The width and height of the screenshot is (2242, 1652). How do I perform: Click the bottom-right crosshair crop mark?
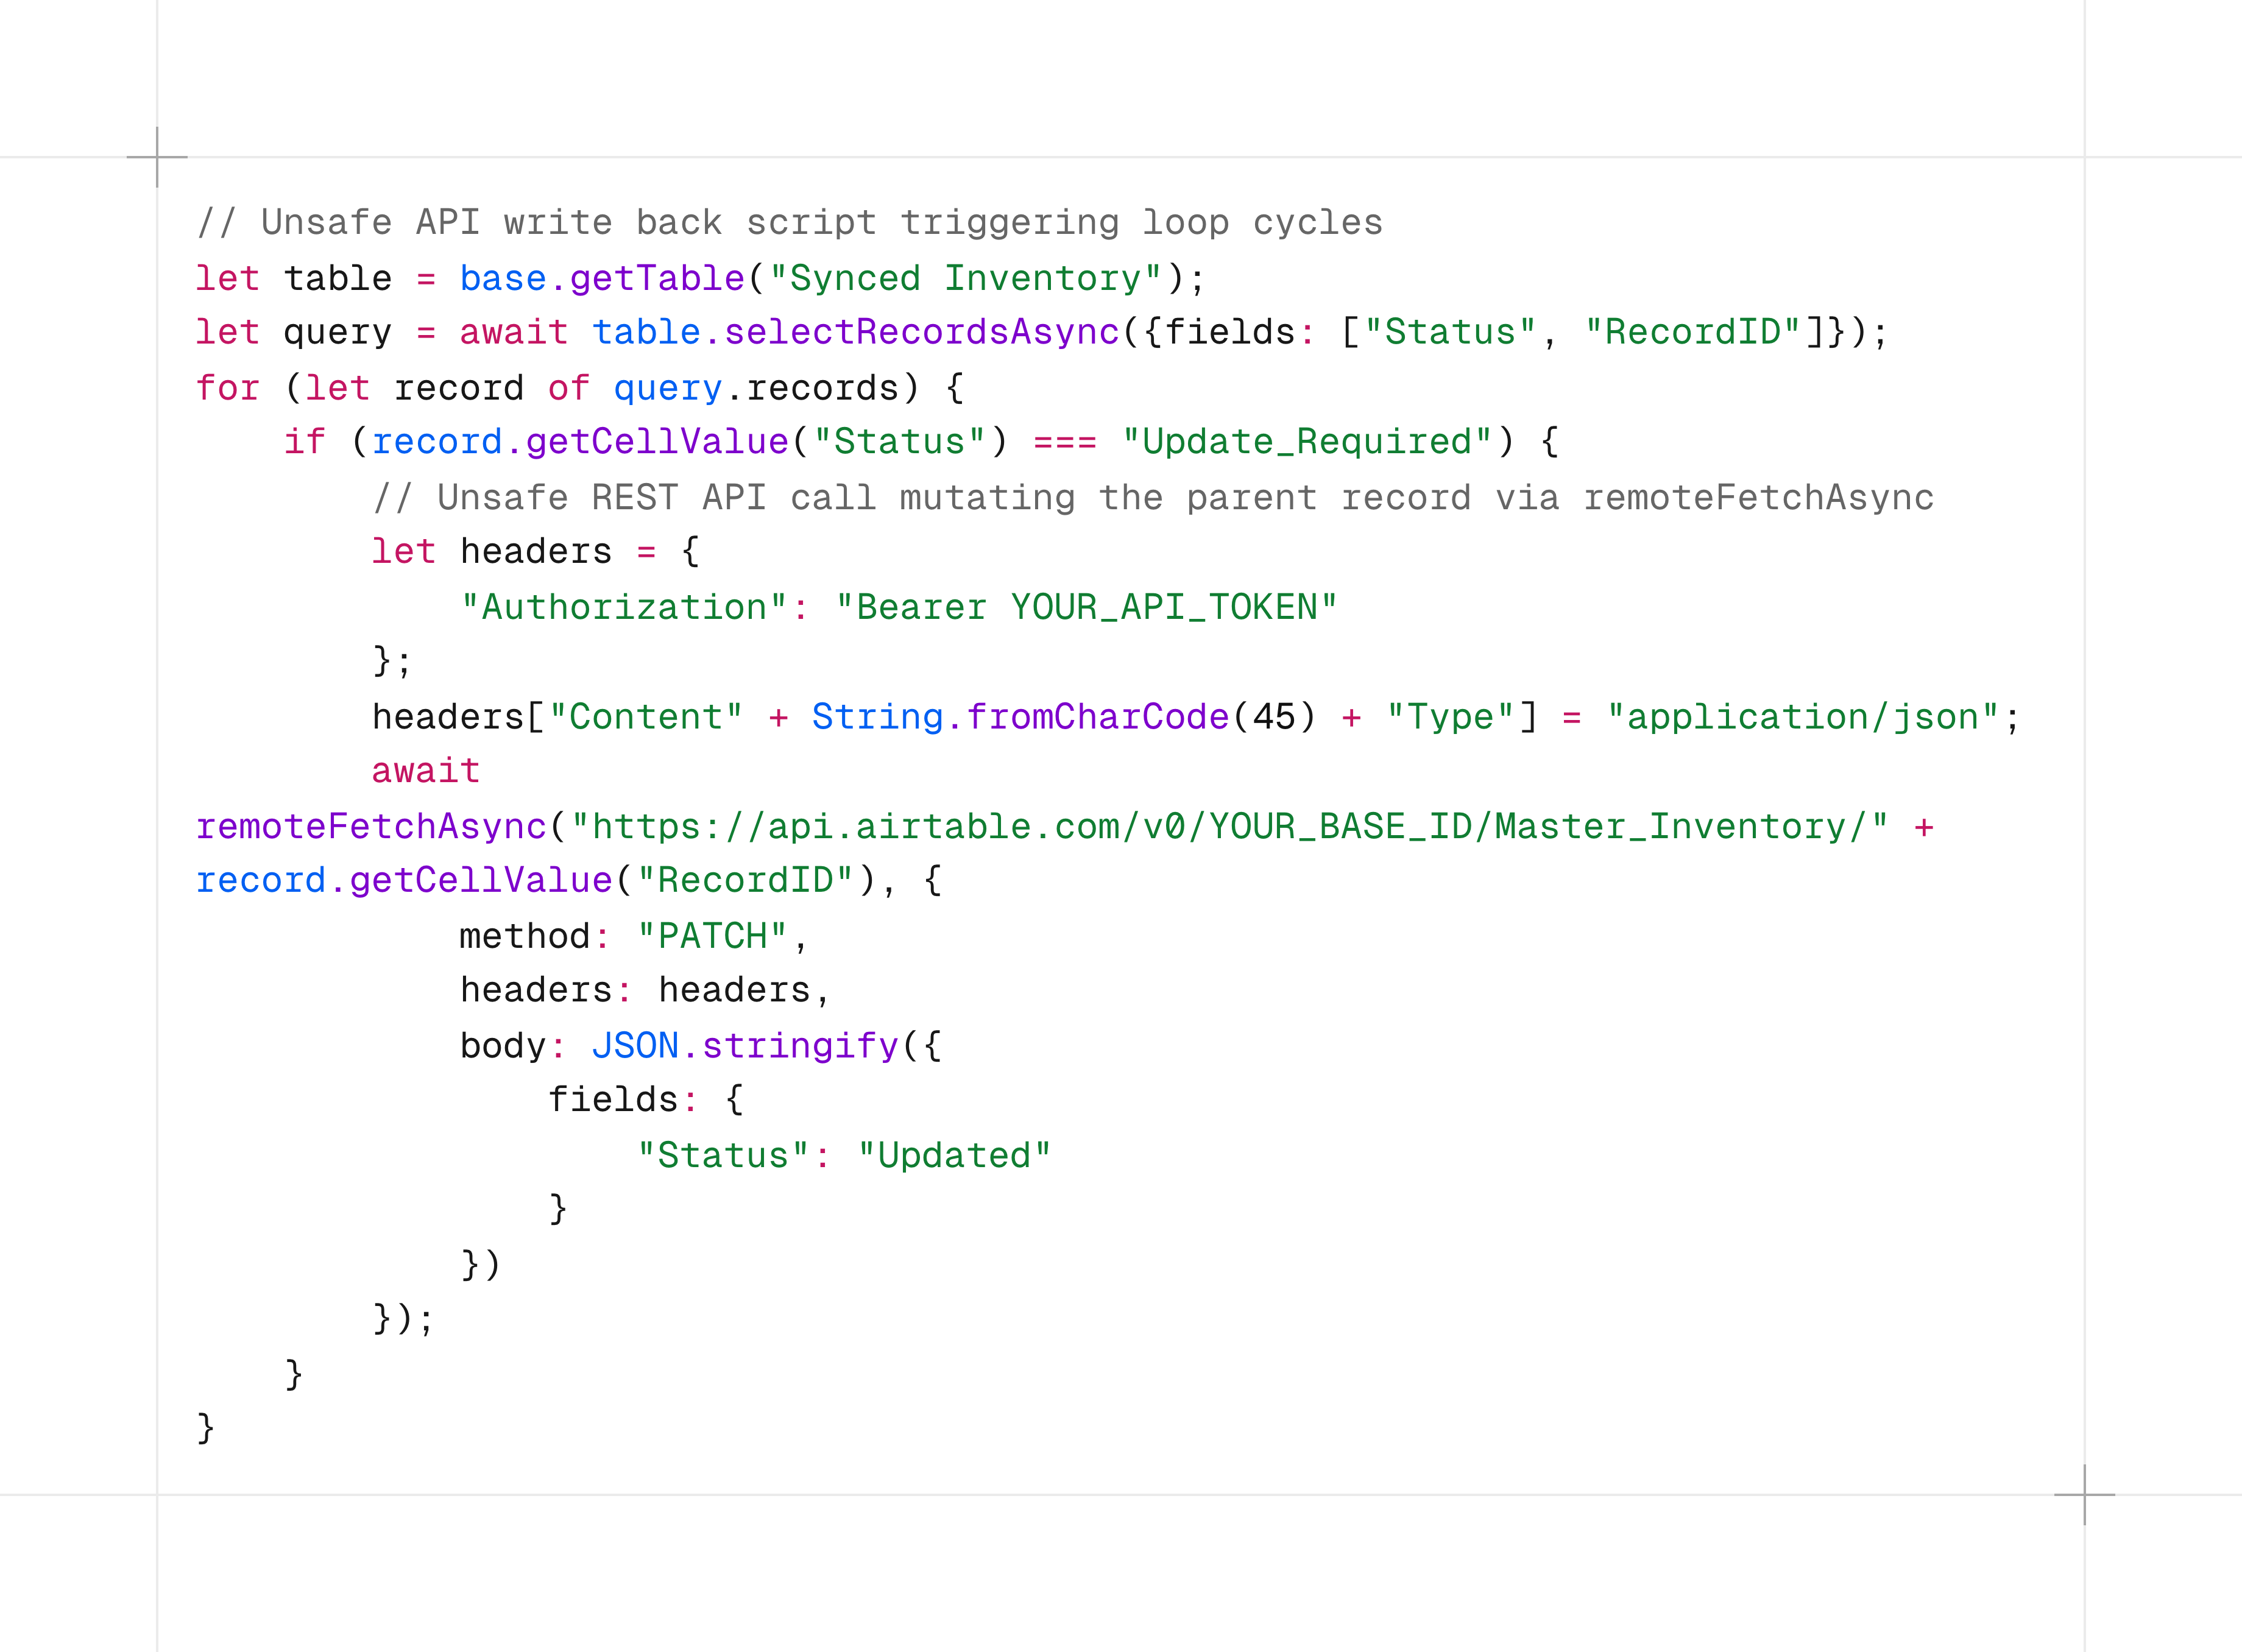tap(2084, 1494)
